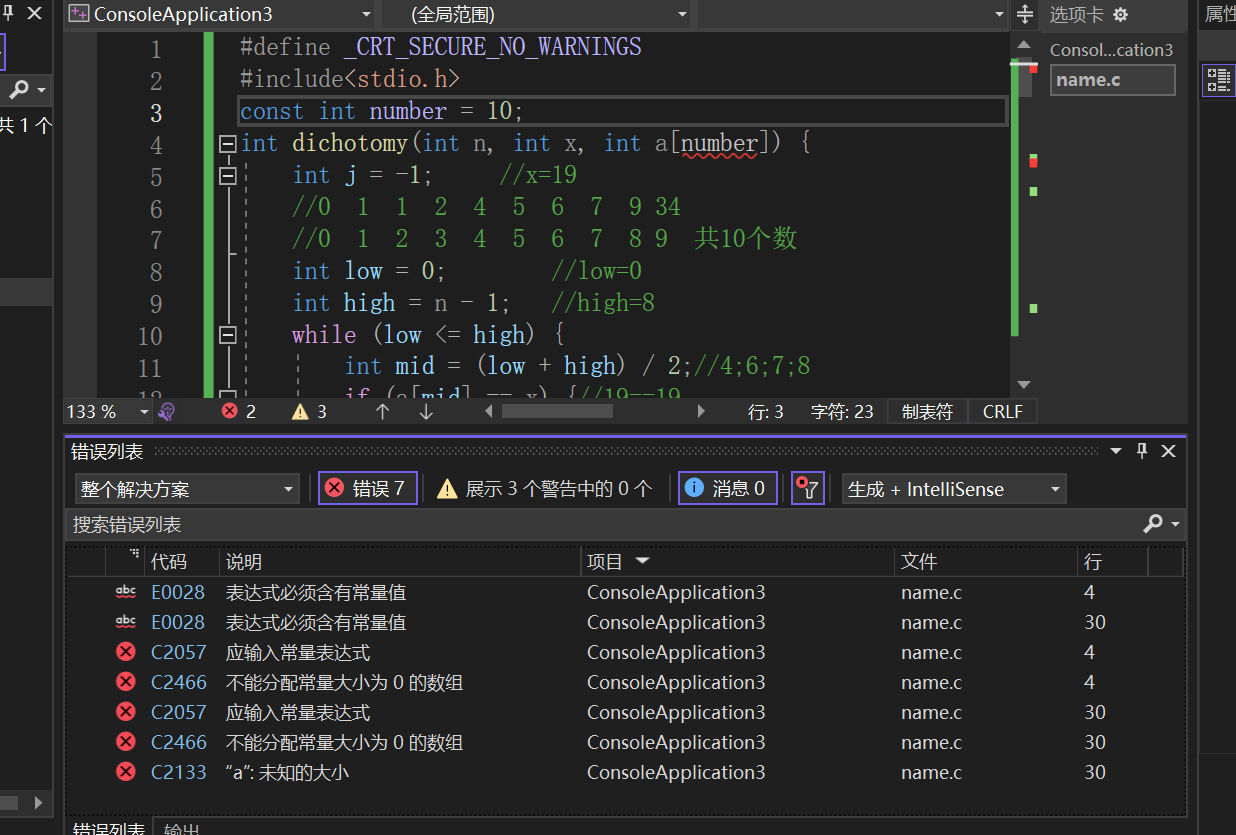1236x835 pixels.
Task: Open the error list window options dropdown
Action: coord(1117,451)
